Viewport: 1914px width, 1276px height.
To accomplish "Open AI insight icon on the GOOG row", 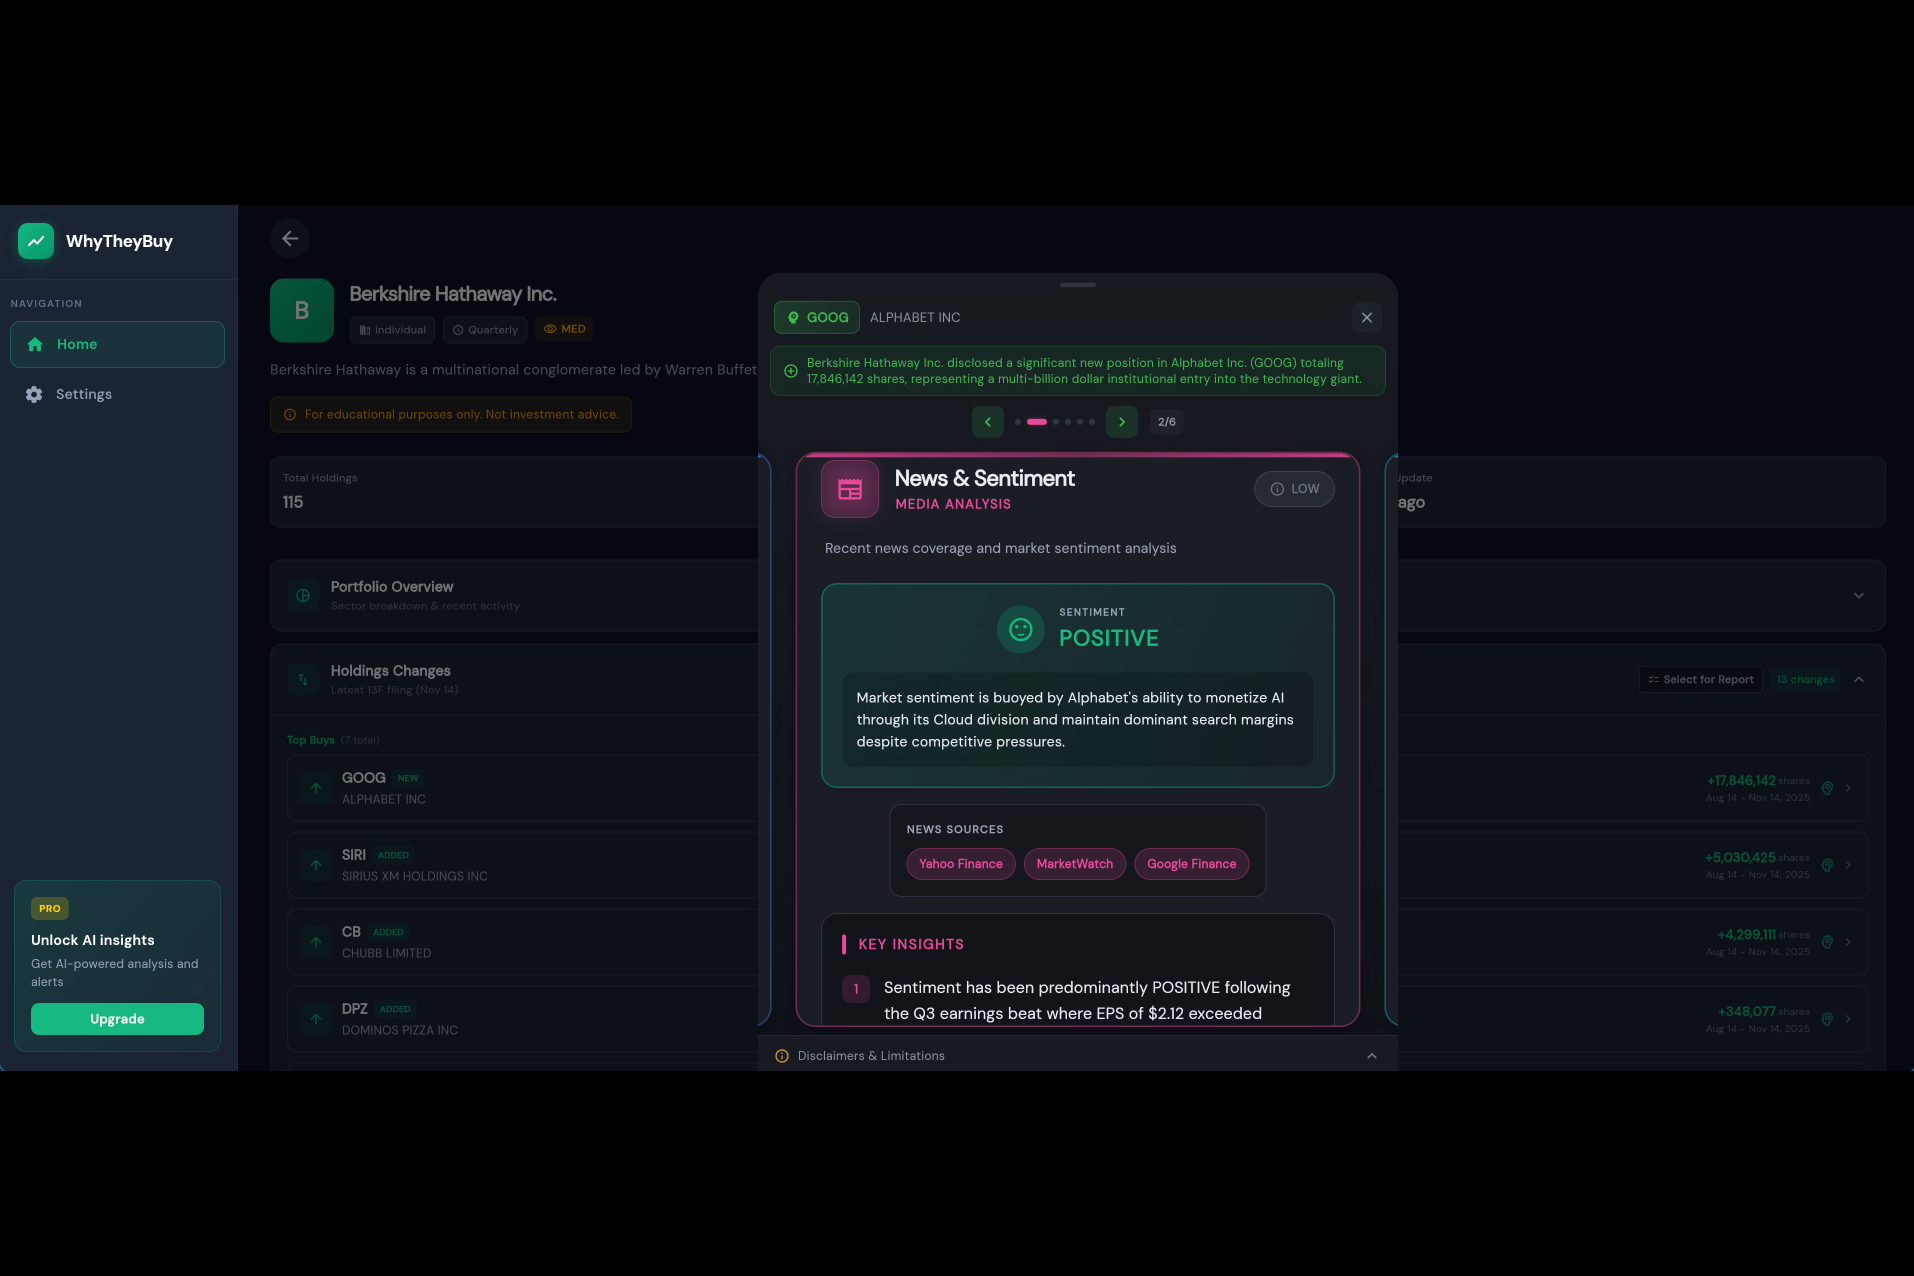I will tap(1827, 788).
